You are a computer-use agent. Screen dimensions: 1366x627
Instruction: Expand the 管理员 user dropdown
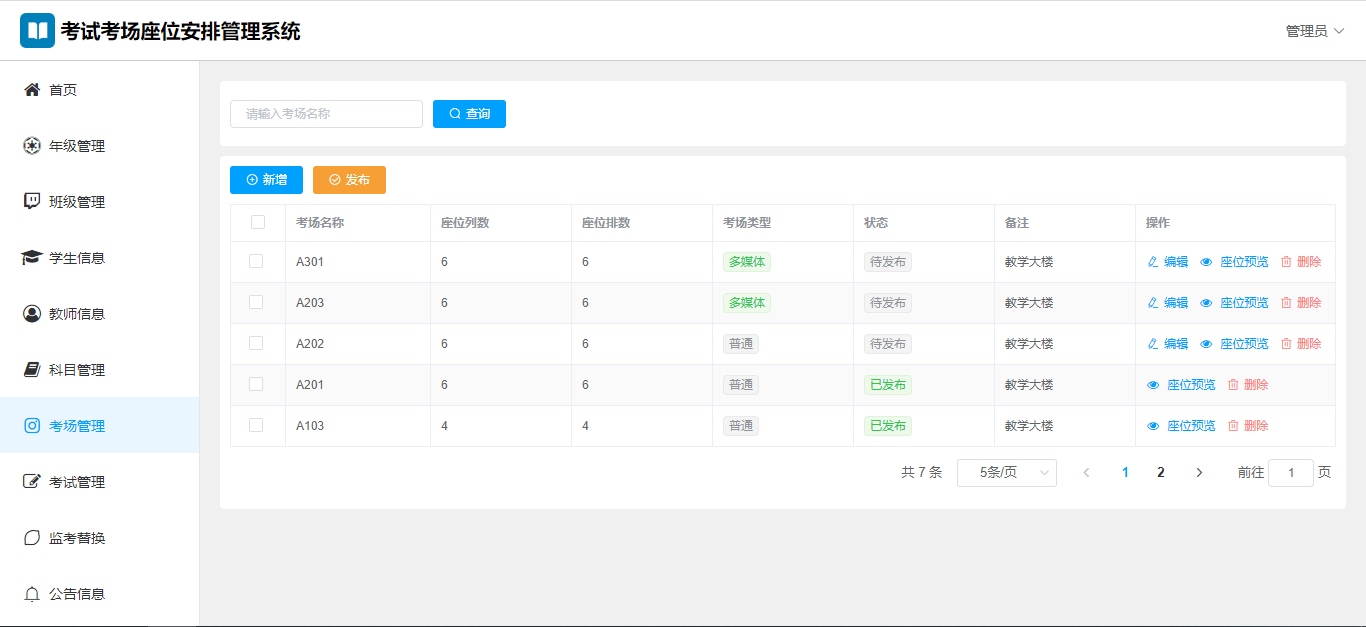tap(1314, 31)
